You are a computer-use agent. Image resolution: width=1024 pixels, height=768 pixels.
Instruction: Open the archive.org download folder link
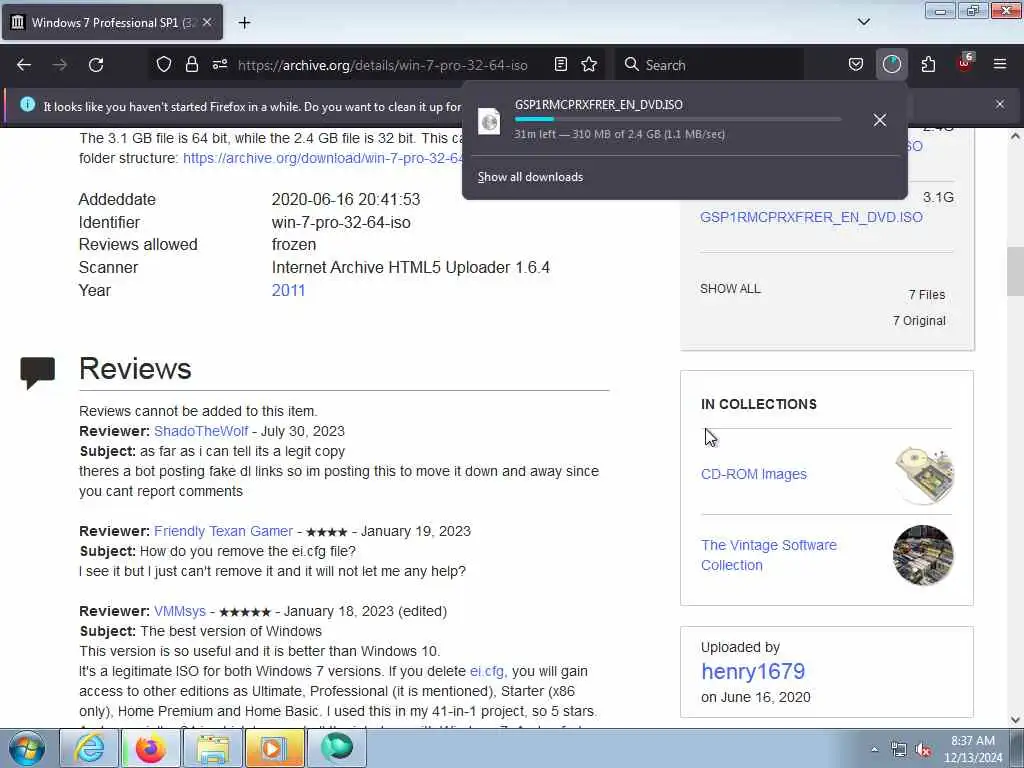coord(323,158)
